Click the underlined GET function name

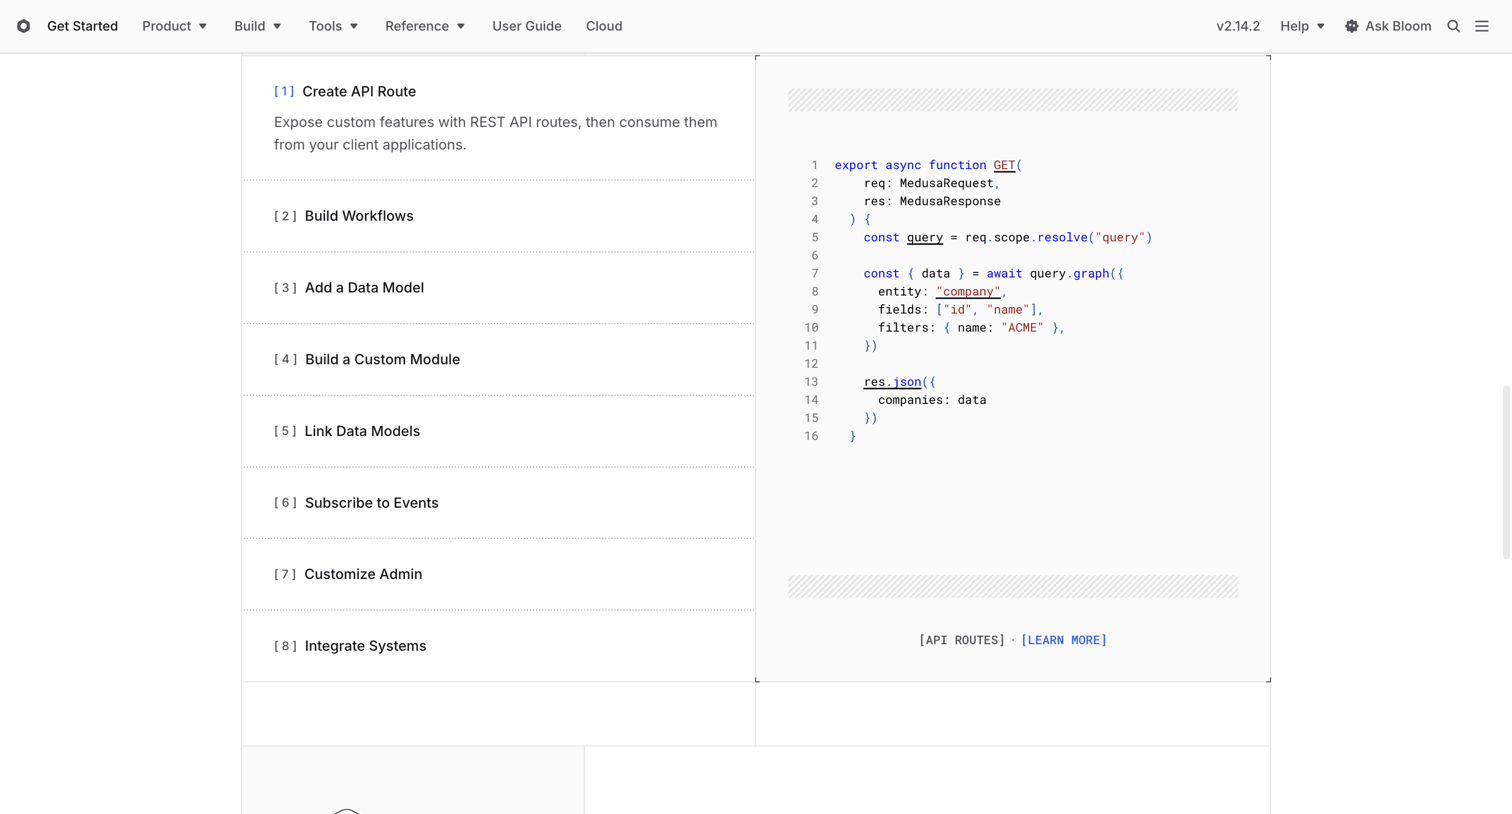pyautogui.click(x=1004, y=165)
